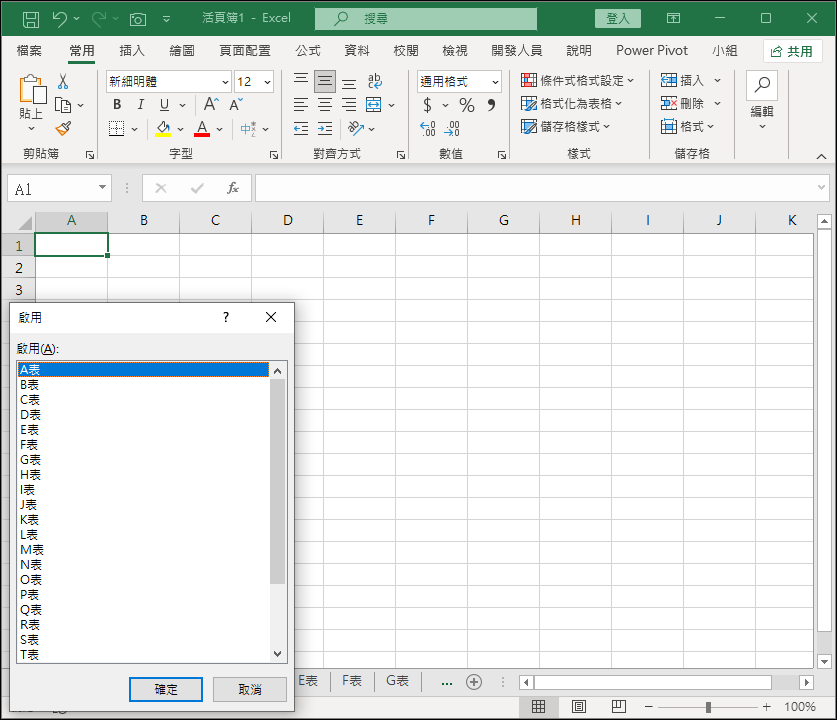Switch to Normal view grid icon
Image resolution: width=837 pixels, height=720 pixels.
pyautogui.click(x=539, y=707)
